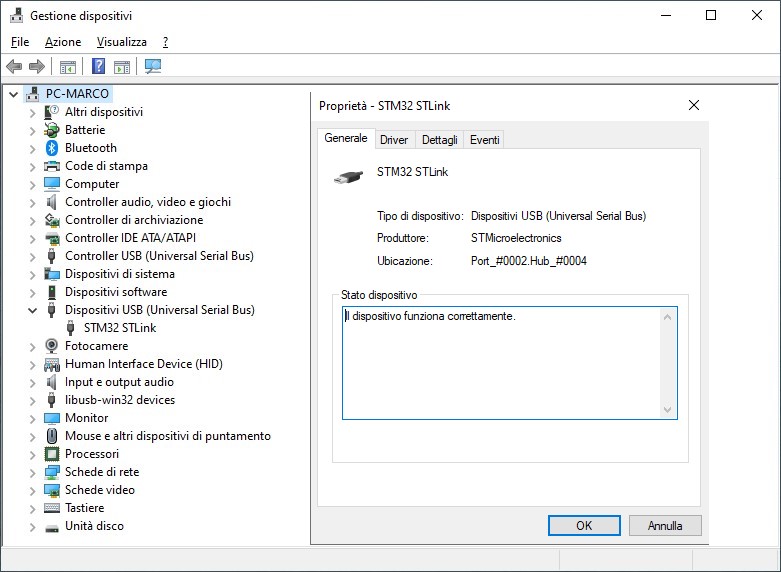The width and height of the screenshot is (781, 572).
Task: Click the Batterie category icon
Action: pyautogui.click(x=52, y=130)
